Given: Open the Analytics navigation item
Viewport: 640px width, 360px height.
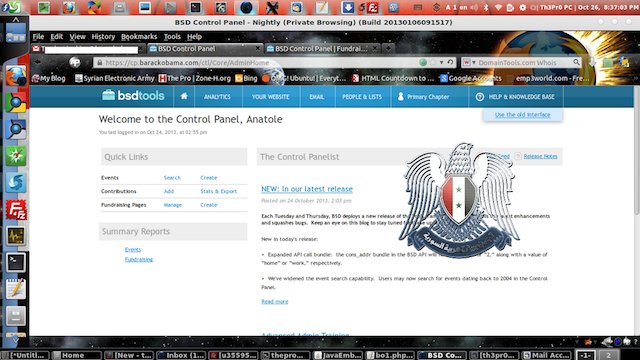Looking at the screenshot, I should [x=217, y=97].
